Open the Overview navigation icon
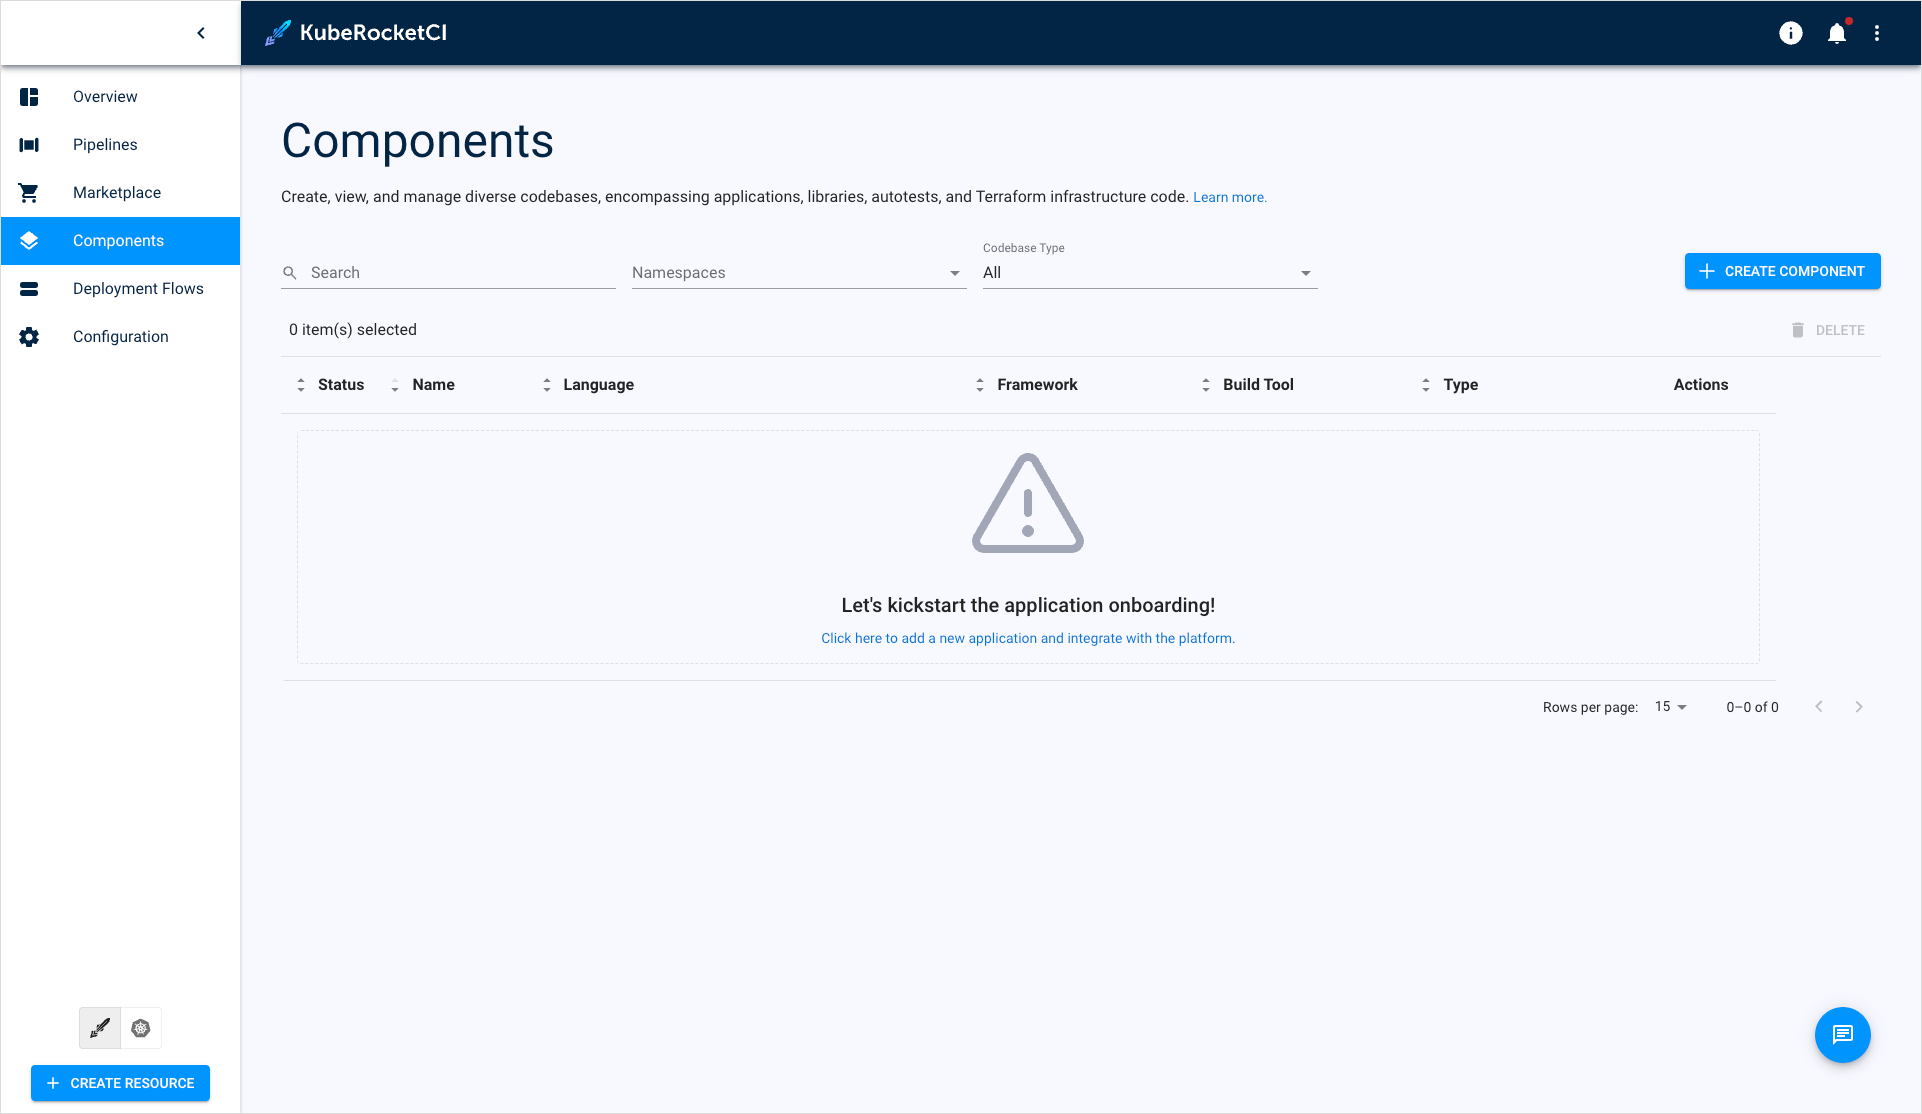Viewport: 1922px width, 1114px height. (x=29, y=97)
